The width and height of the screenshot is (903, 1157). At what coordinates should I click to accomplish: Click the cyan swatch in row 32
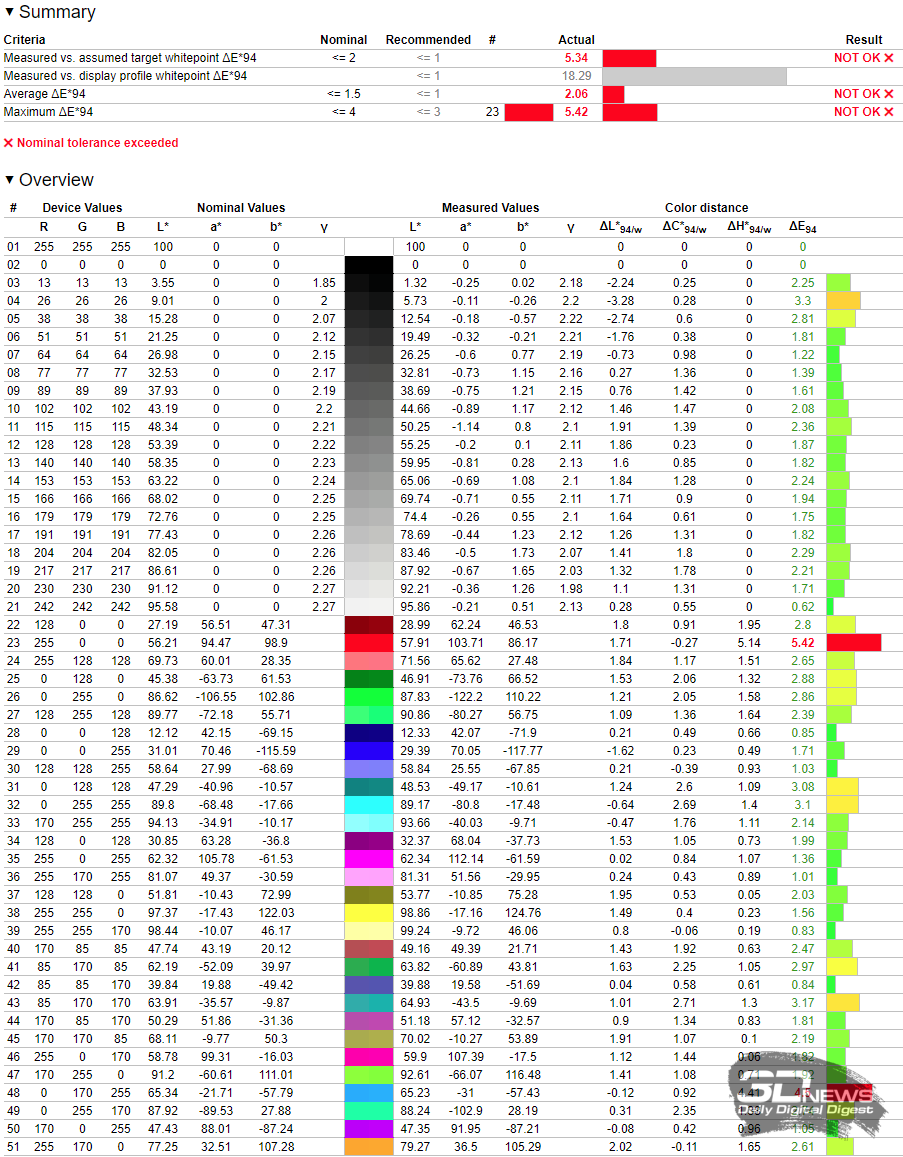tap(369, 805)
